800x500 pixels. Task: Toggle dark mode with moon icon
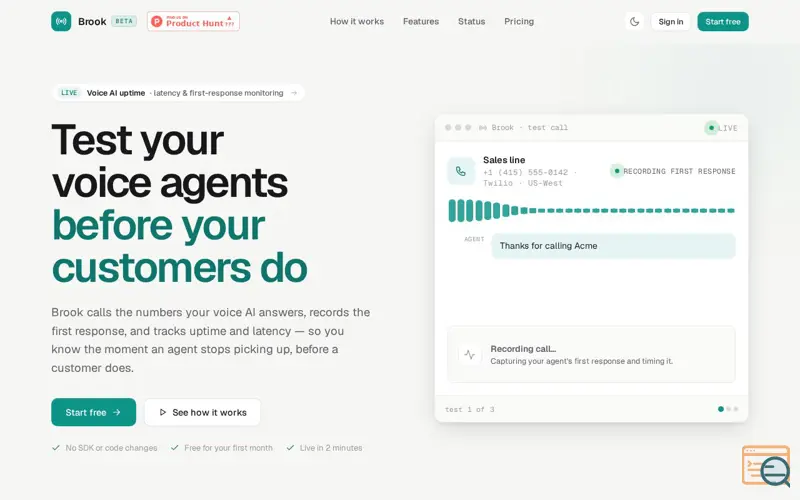[x=634, y=21]
